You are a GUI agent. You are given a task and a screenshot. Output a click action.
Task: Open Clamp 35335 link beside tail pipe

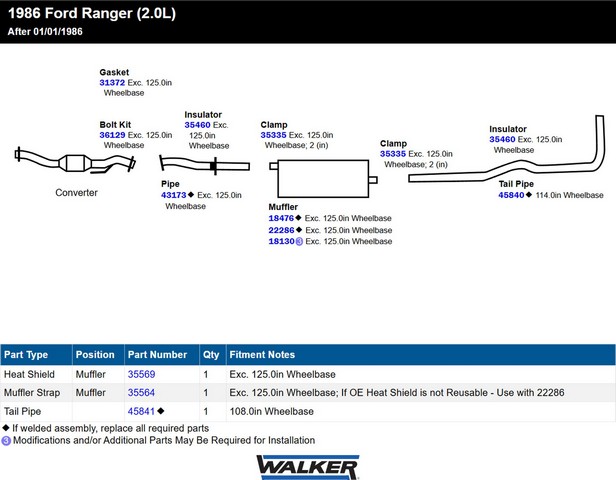393,154
